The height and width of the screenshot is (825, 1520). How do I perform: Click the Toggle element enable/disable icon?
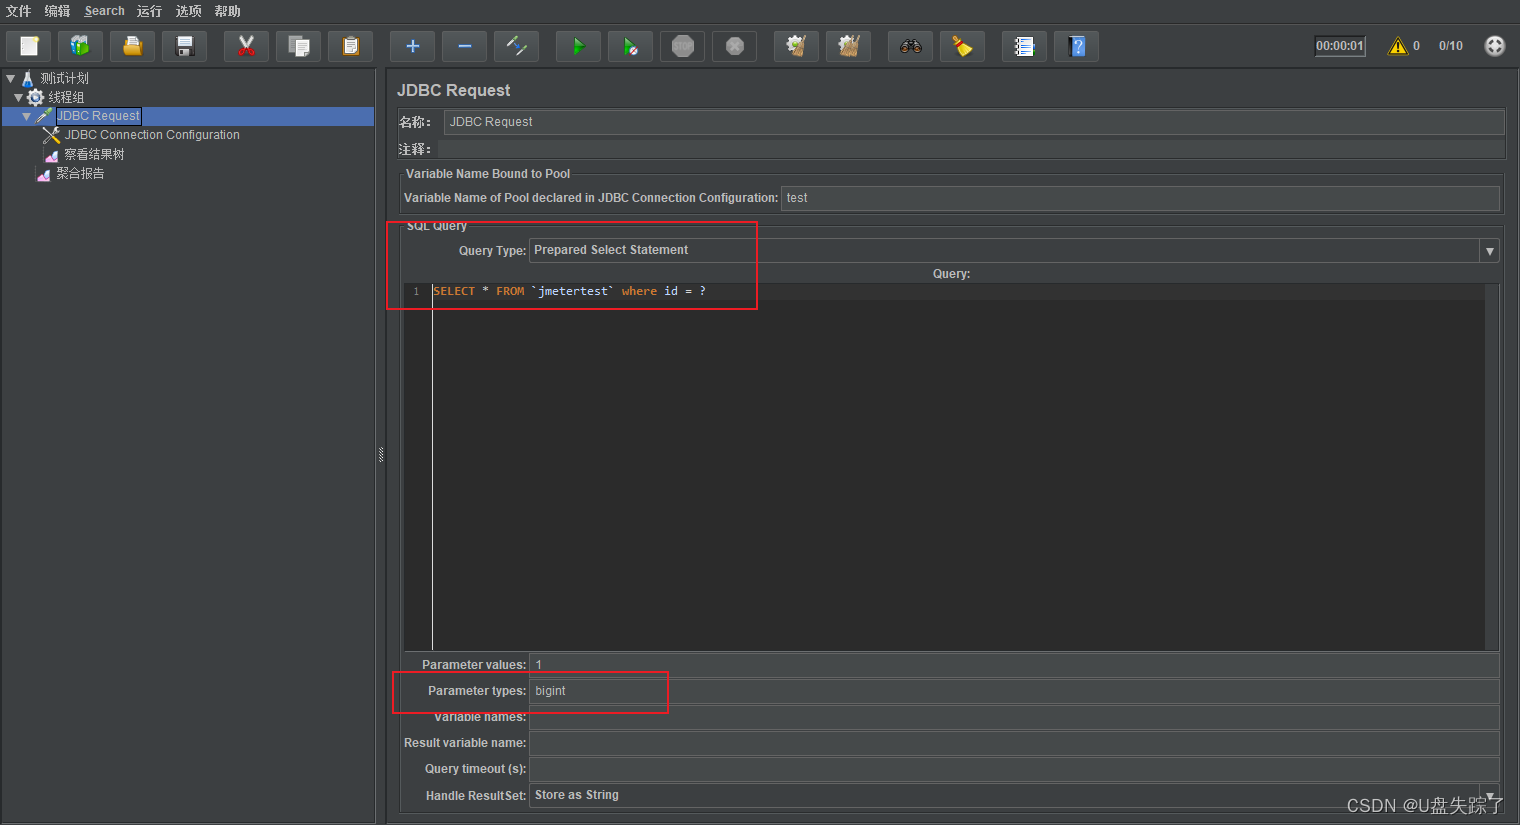point(516,45)
